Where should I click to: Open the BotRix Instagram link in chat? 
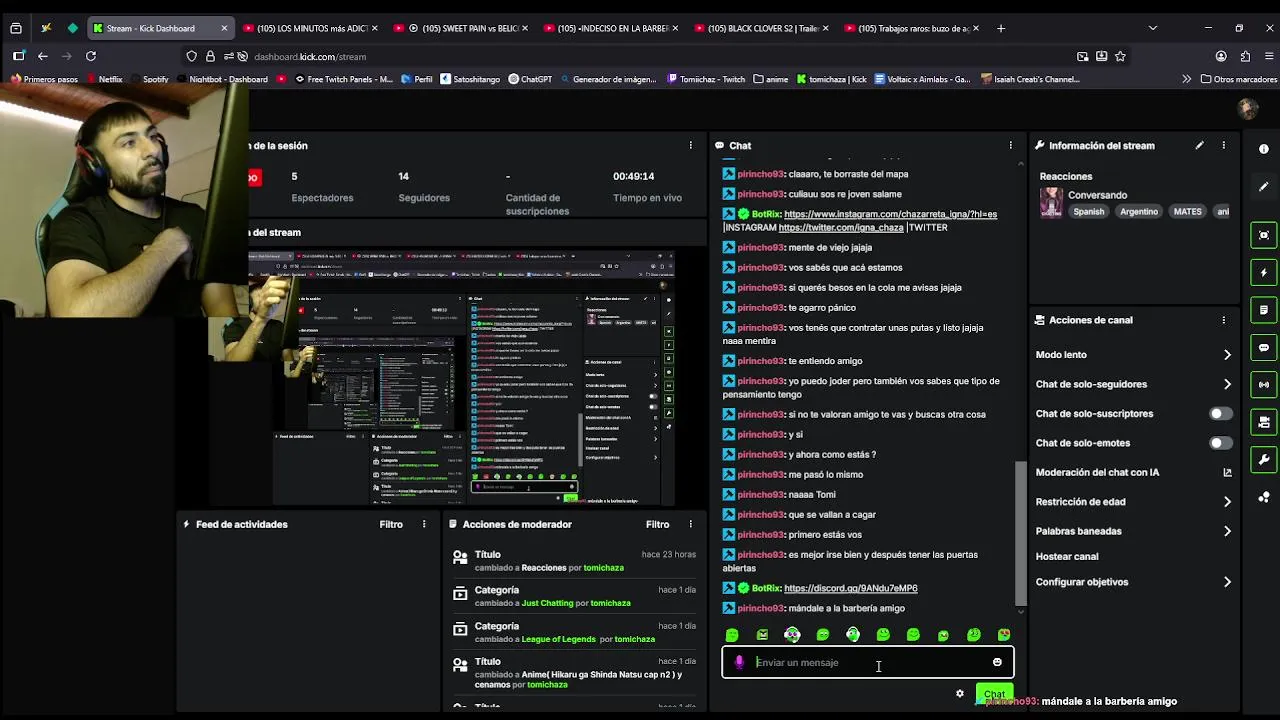890,214
